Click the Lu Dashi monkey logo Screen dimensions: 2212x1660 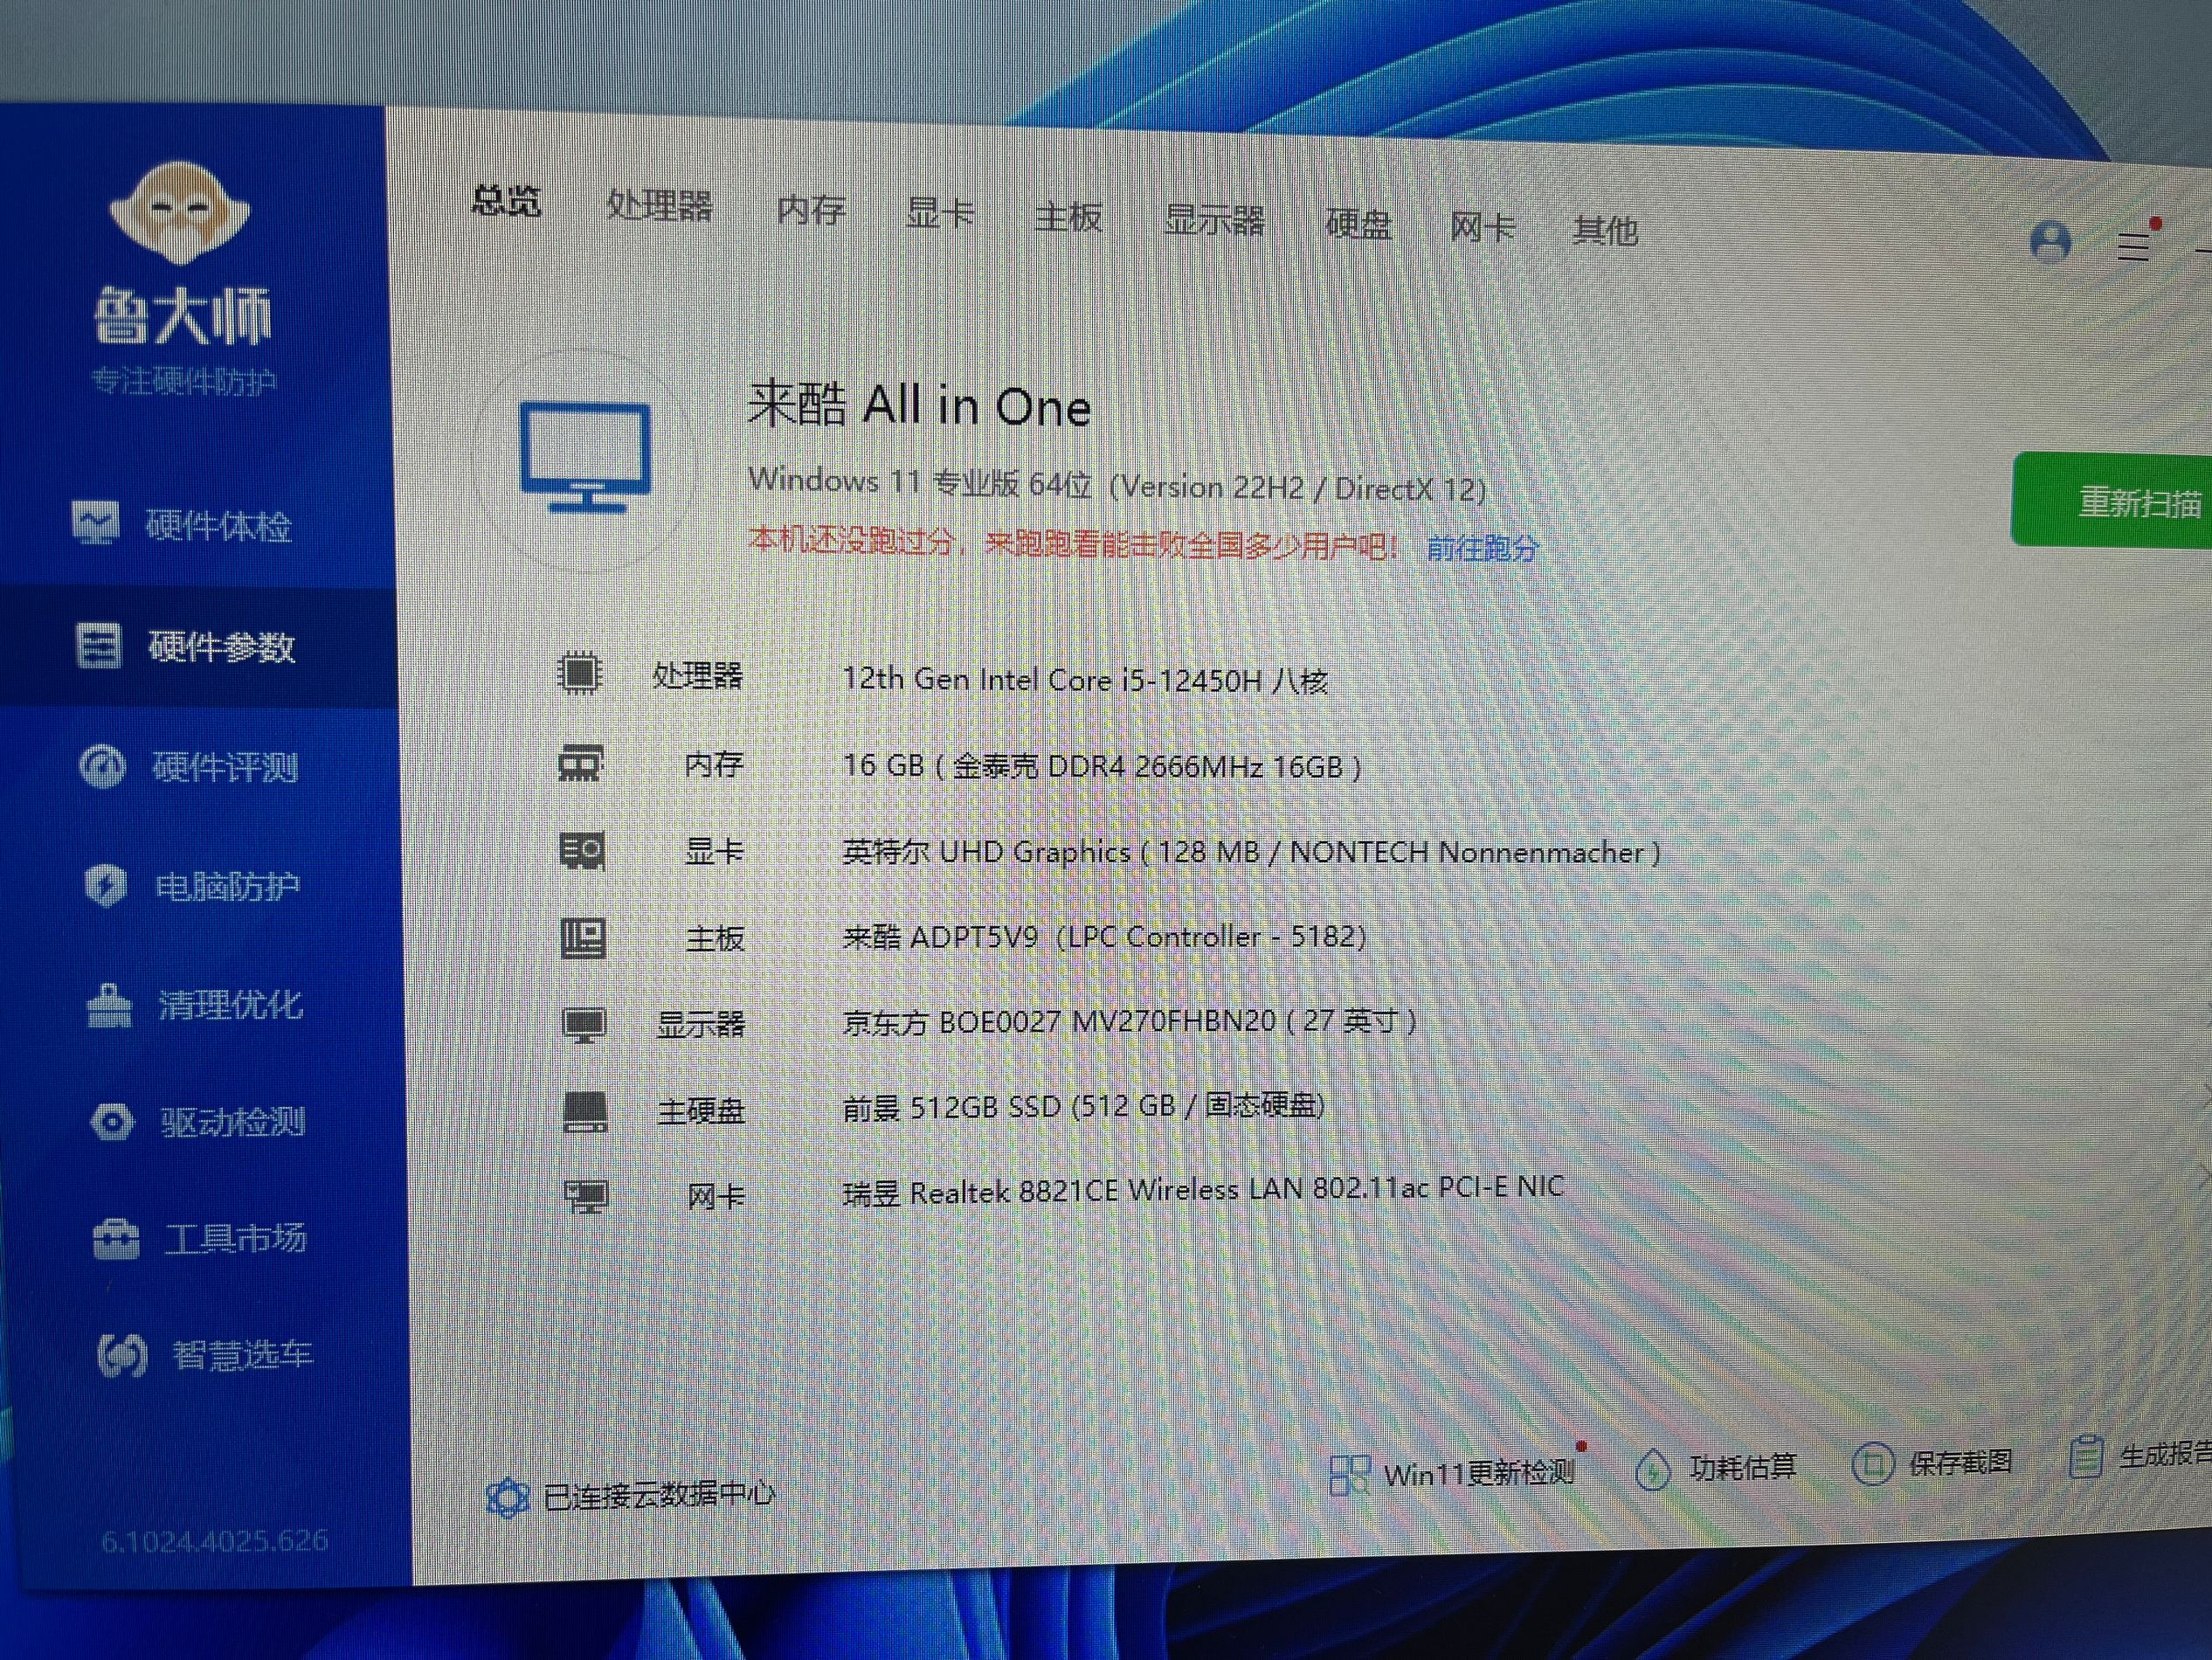pos(180,213)
